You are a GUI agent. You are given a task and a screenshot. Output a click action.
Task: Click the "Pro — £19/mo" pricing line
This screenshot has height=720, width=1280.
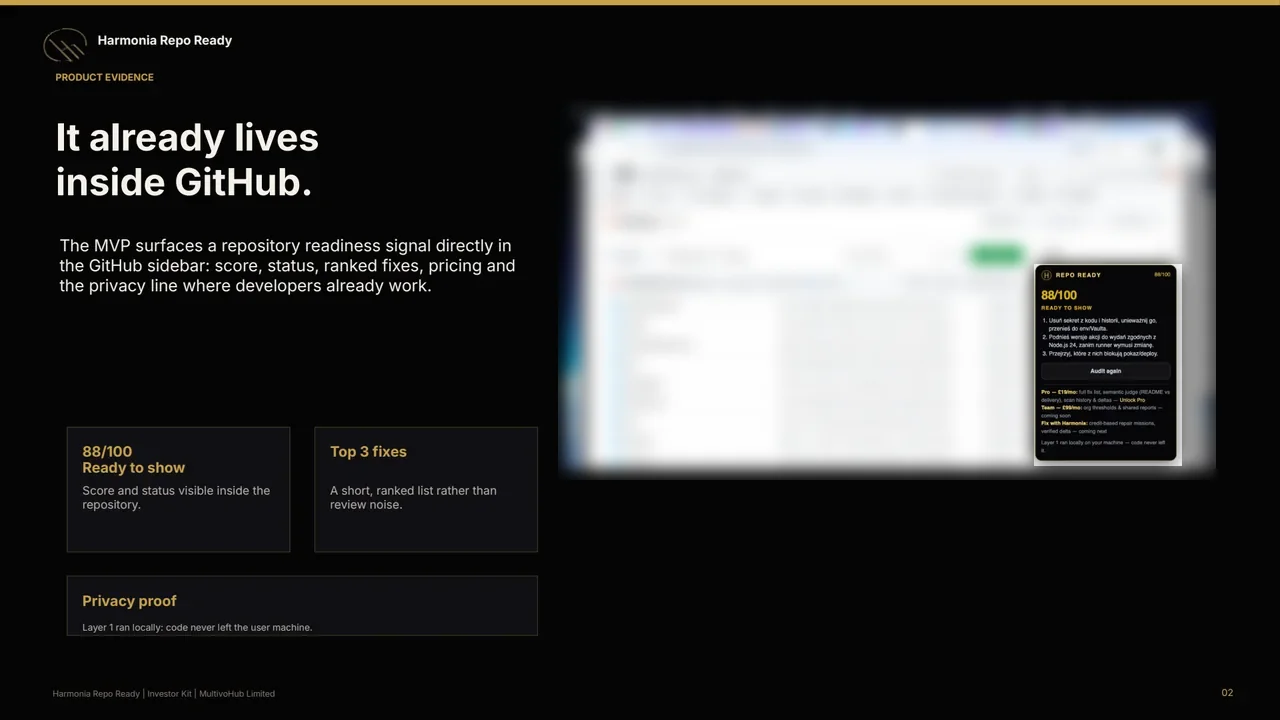tap(1105, 396)
